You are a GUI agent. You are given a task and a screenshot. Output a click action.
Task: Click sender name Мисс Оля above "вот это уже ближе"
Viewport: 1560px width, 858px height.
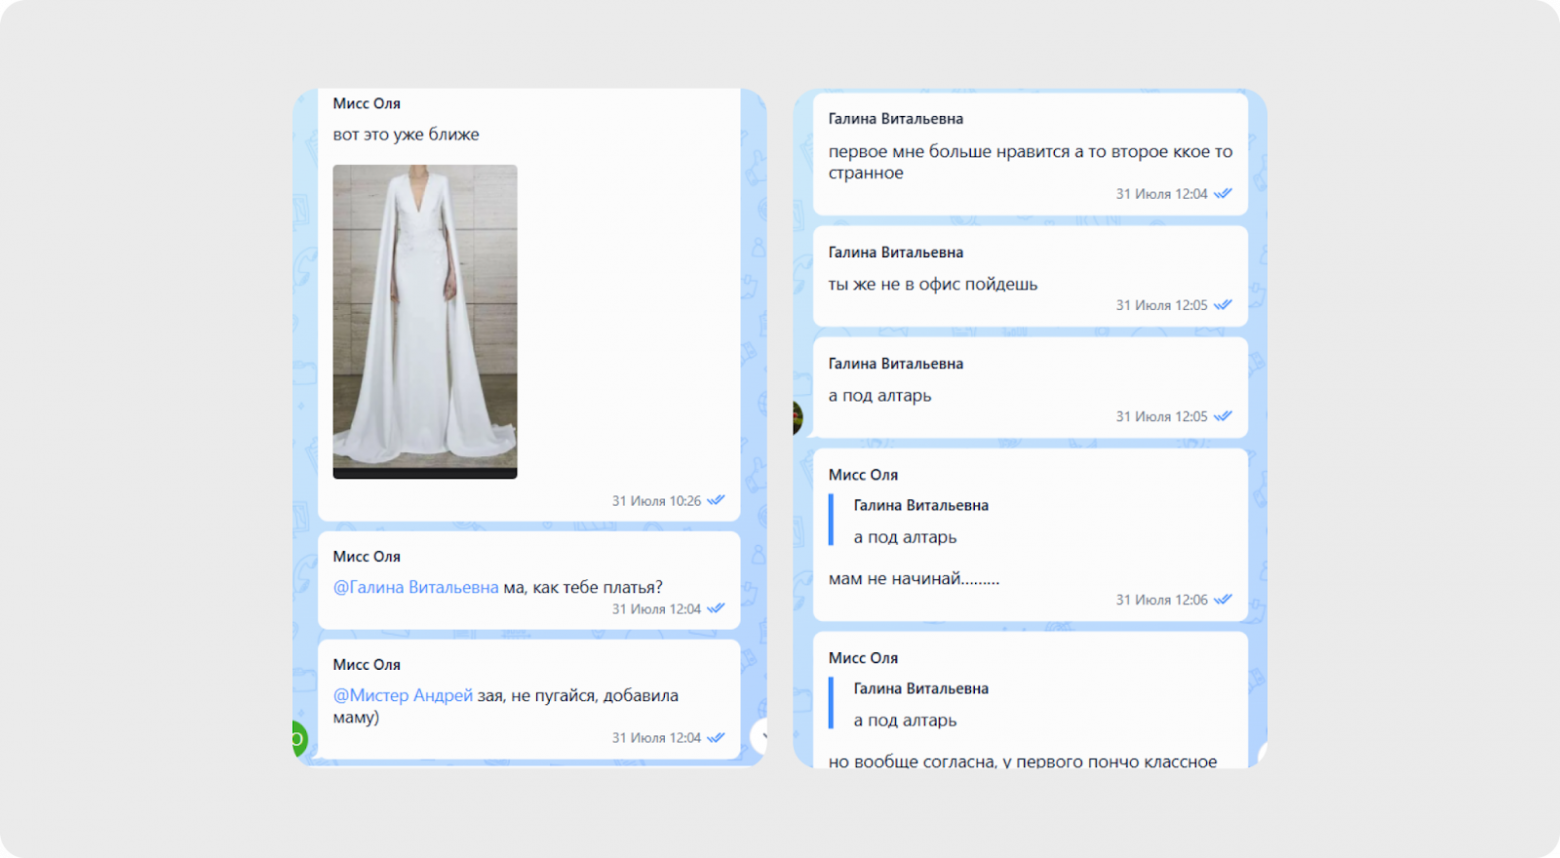tap(366, 104)
